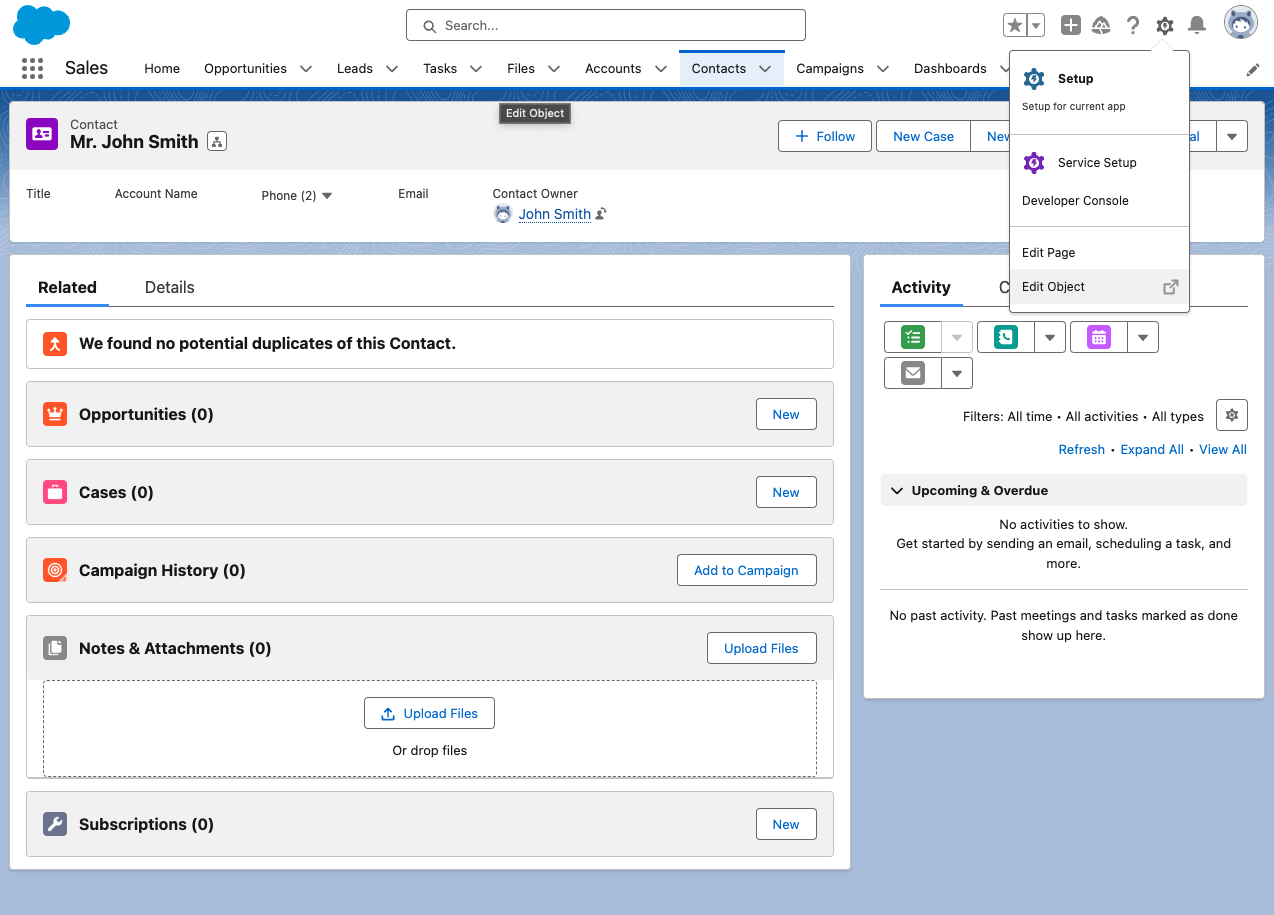Open the Global Actions plus icon
Image resolution: width=1274 pixels, height=915 pixels.
pos(1071,25)
